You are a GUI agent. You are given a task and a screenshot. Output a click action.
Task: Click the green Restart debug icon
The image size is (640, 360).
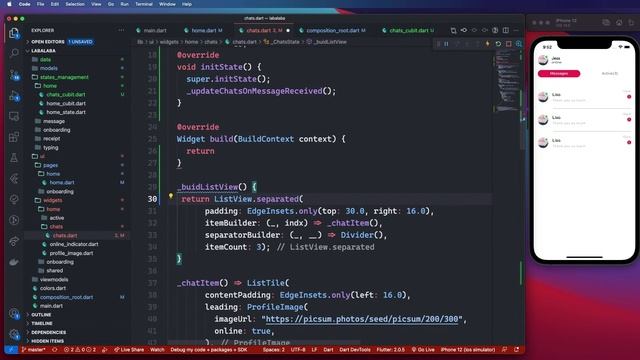(498, 44)
